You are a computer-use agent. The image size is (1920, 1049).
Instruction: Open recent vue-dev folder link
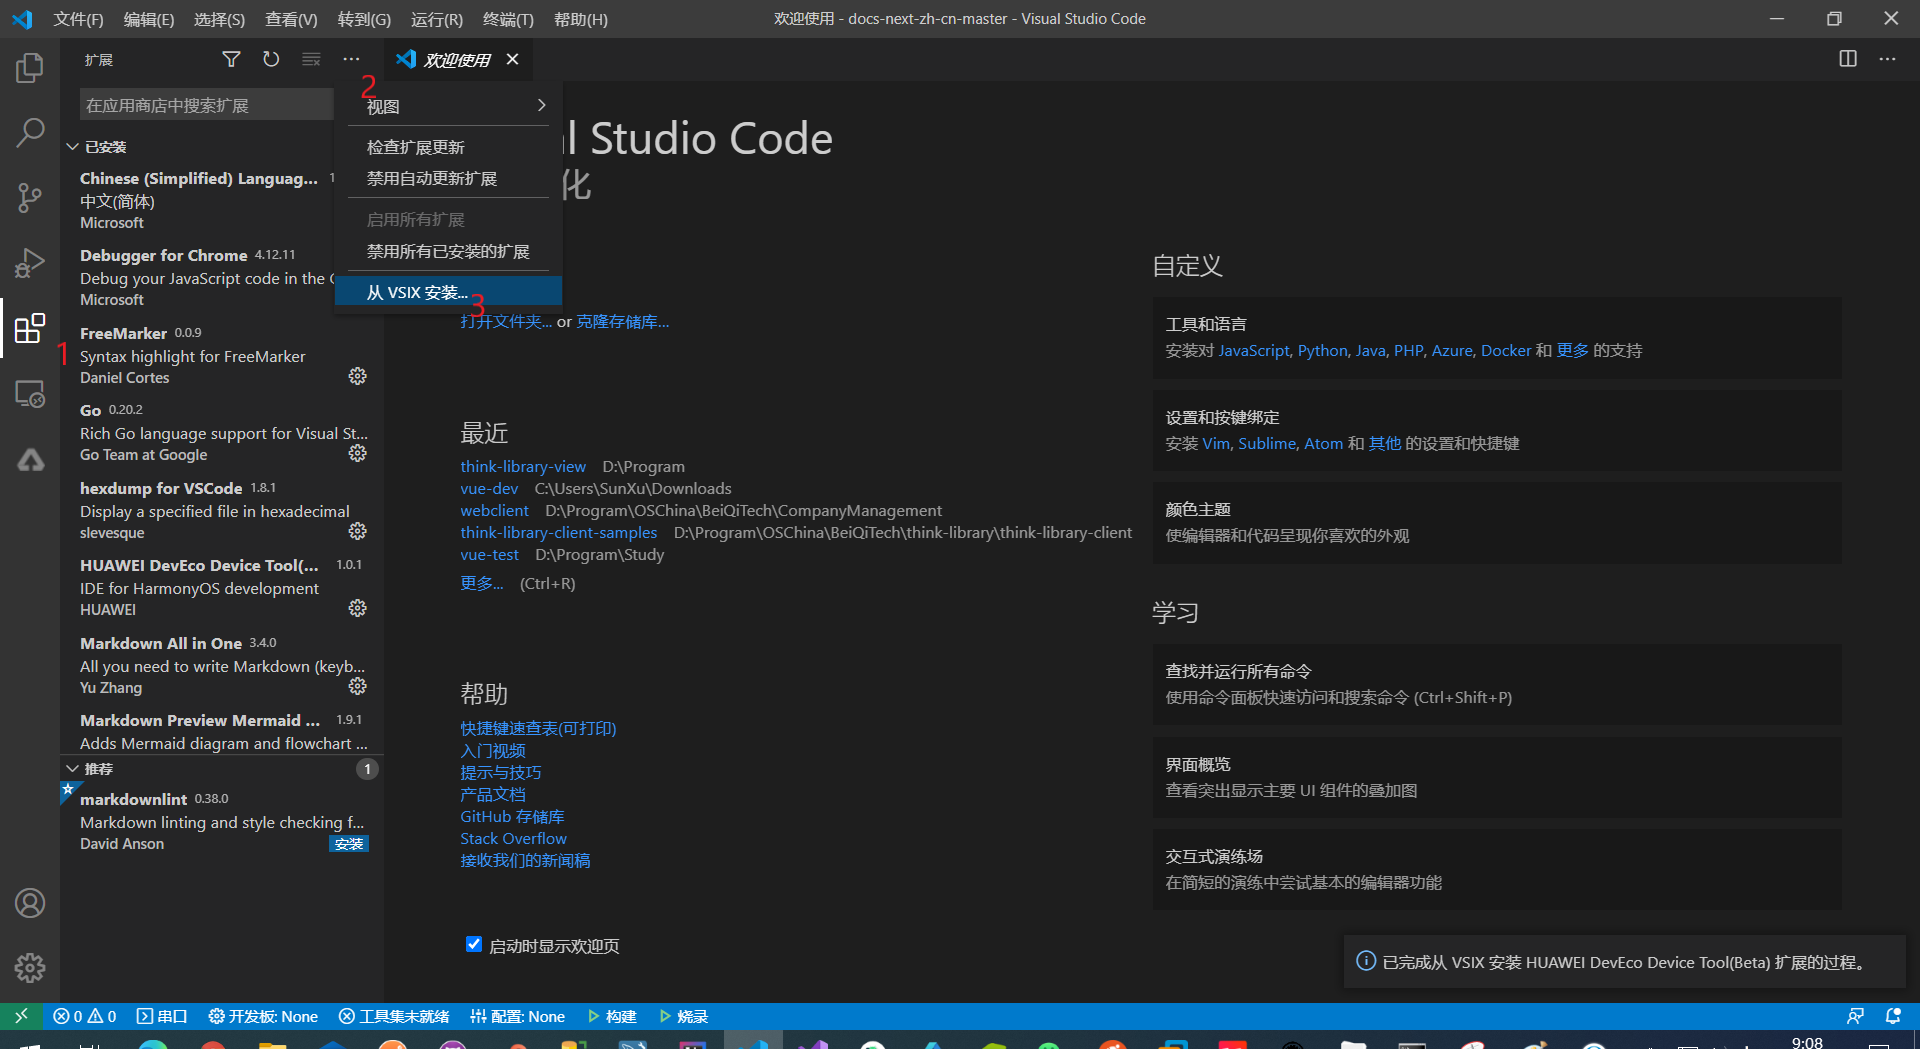point(489,489)
